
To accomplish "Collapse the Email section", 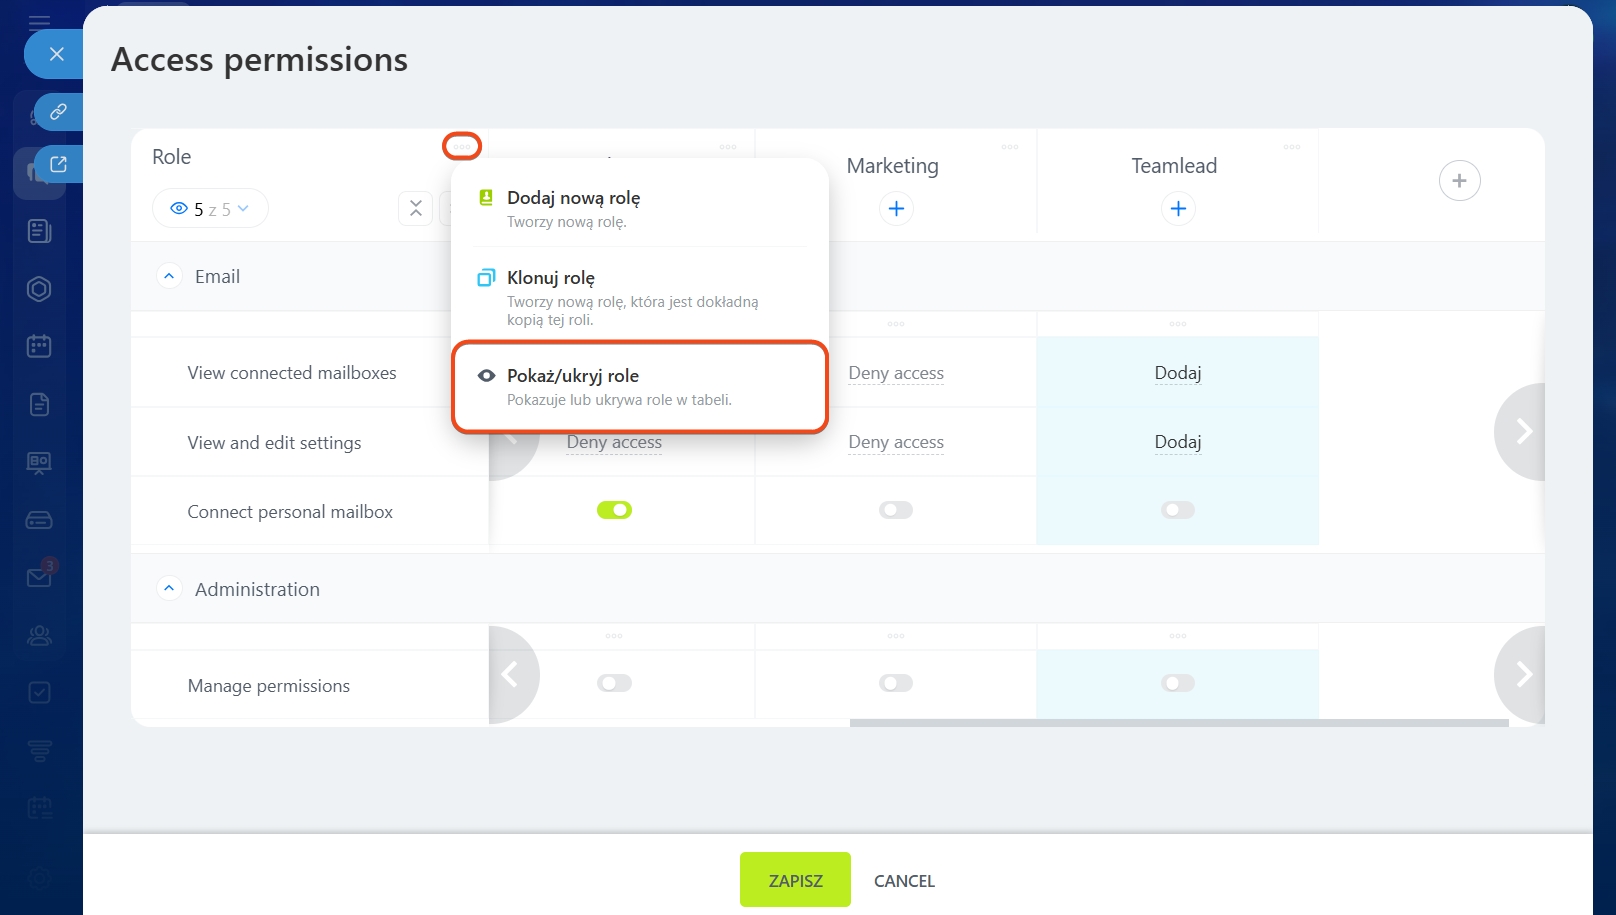I will point(169,276).
